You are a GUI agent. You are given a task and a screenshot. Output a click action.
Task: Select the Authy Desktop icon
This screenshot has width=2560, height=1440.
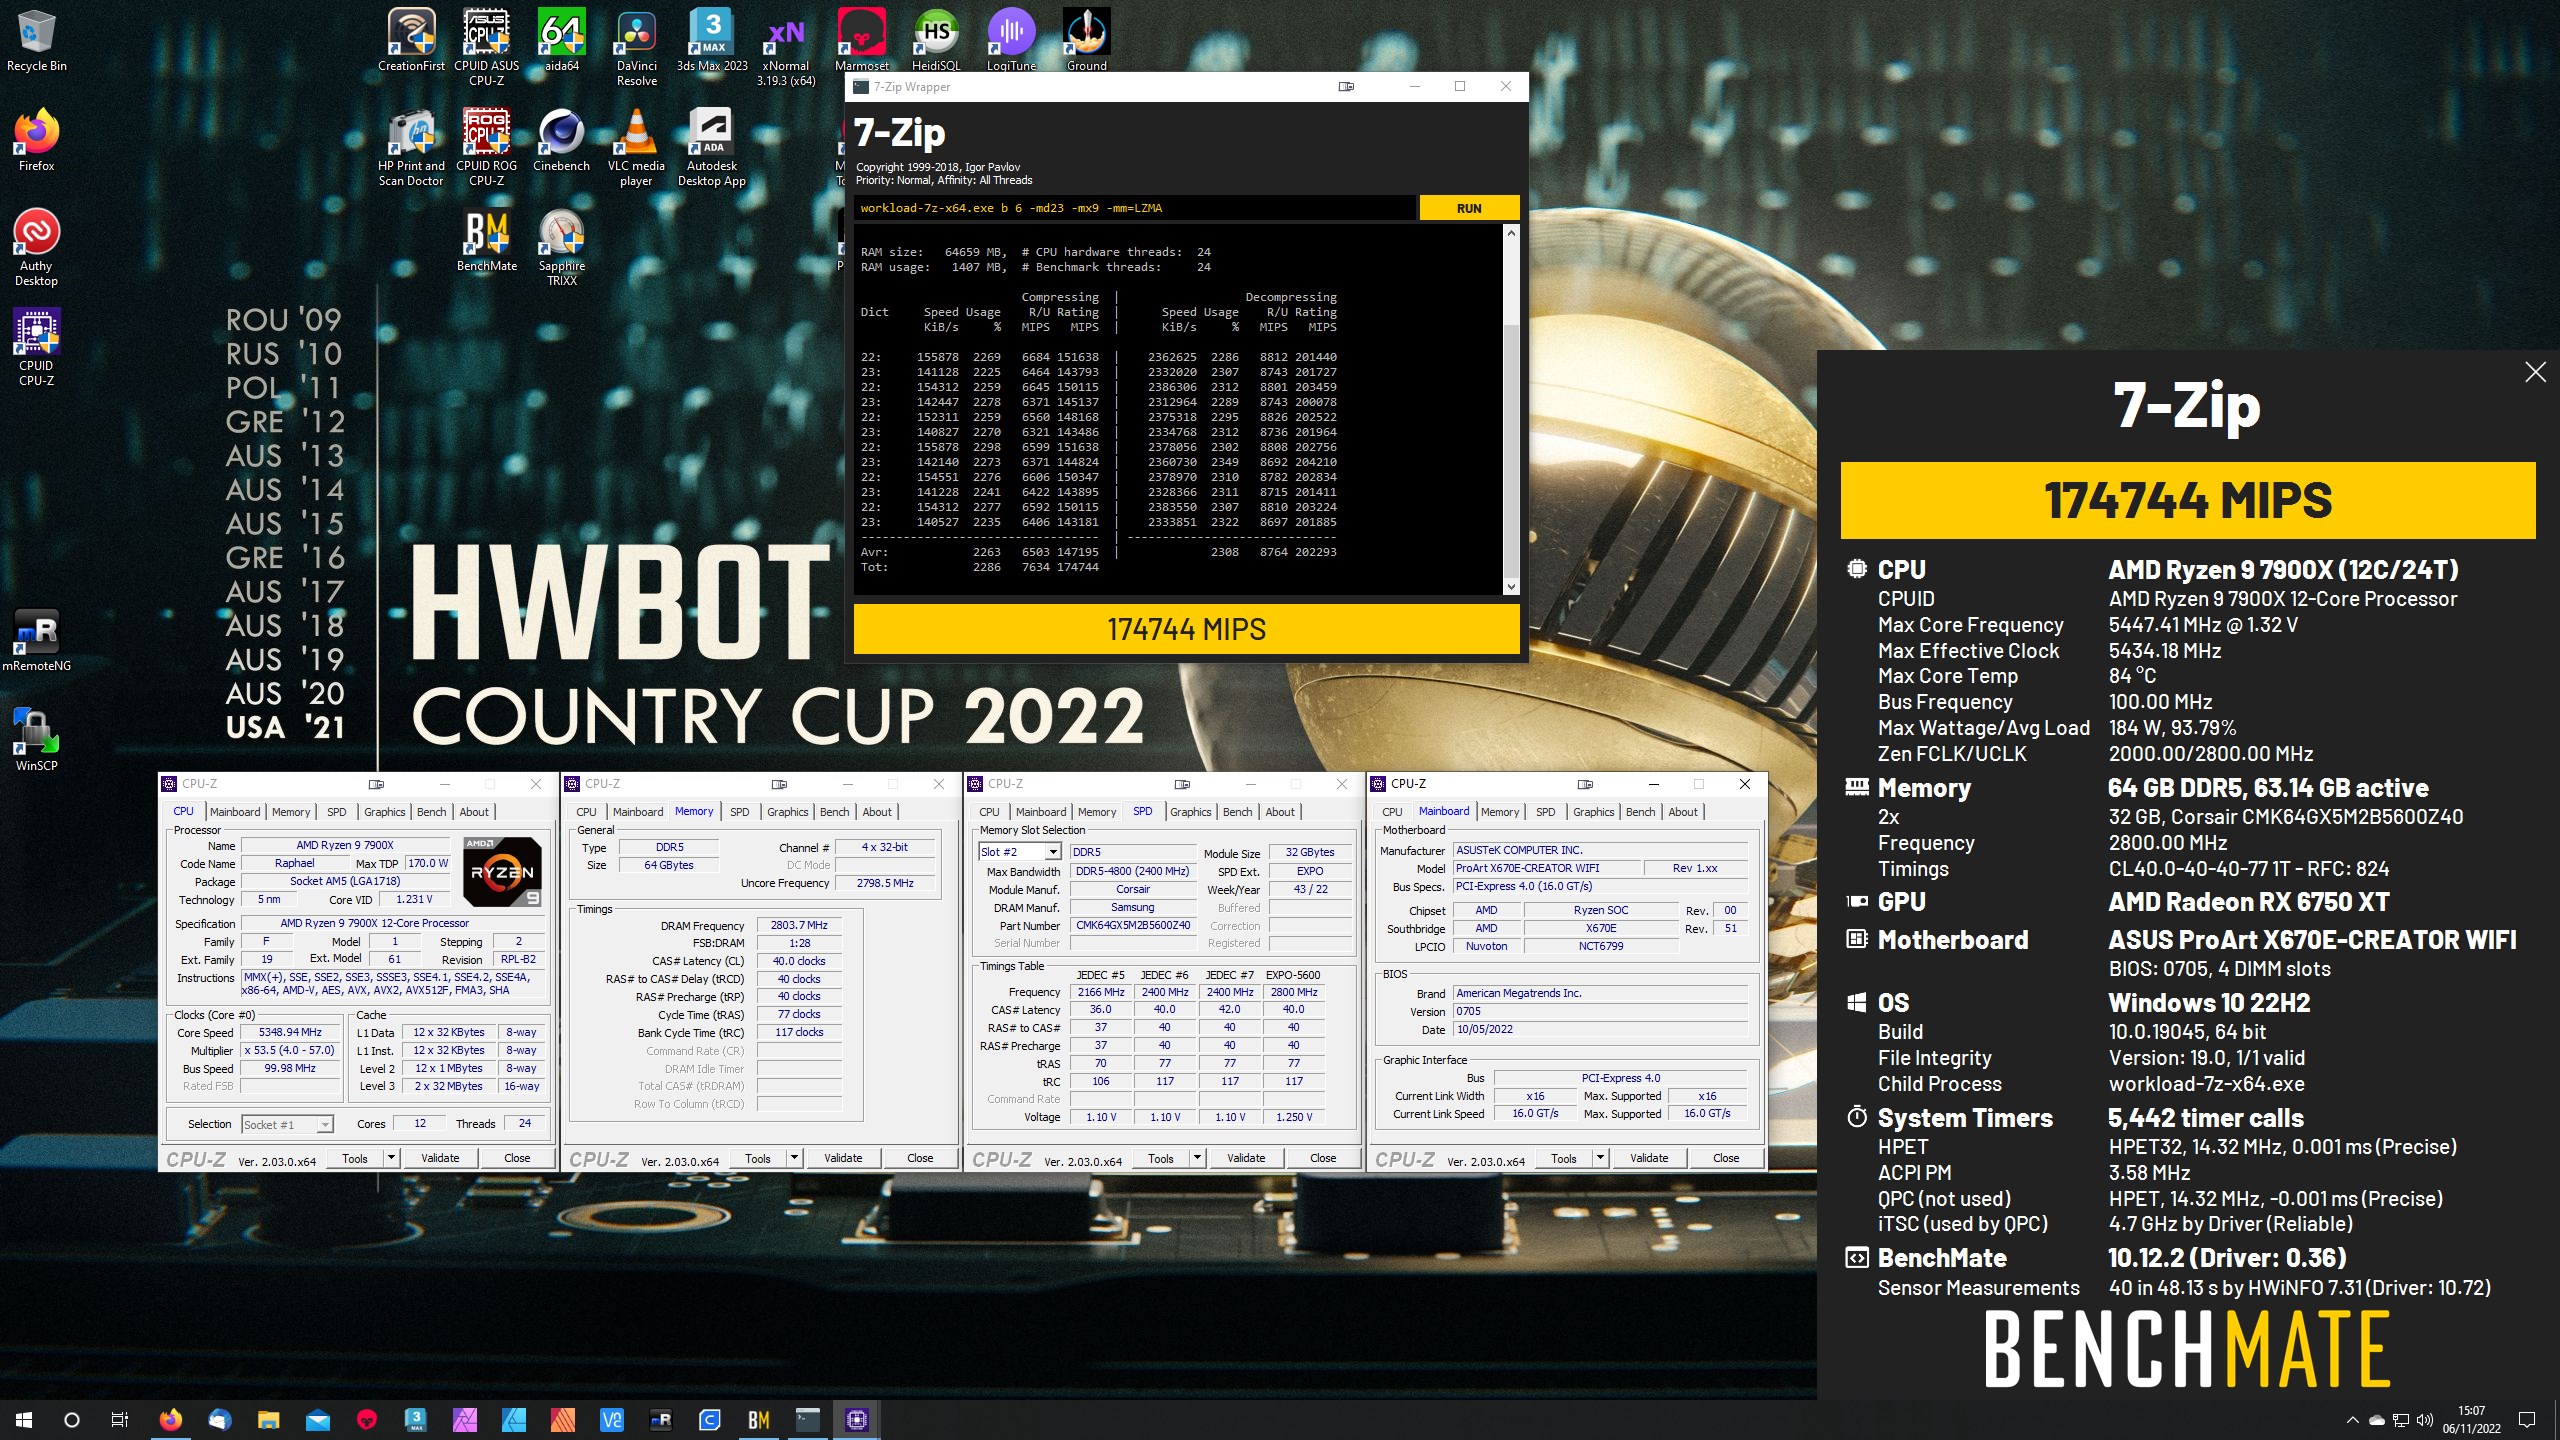point(36,248)
